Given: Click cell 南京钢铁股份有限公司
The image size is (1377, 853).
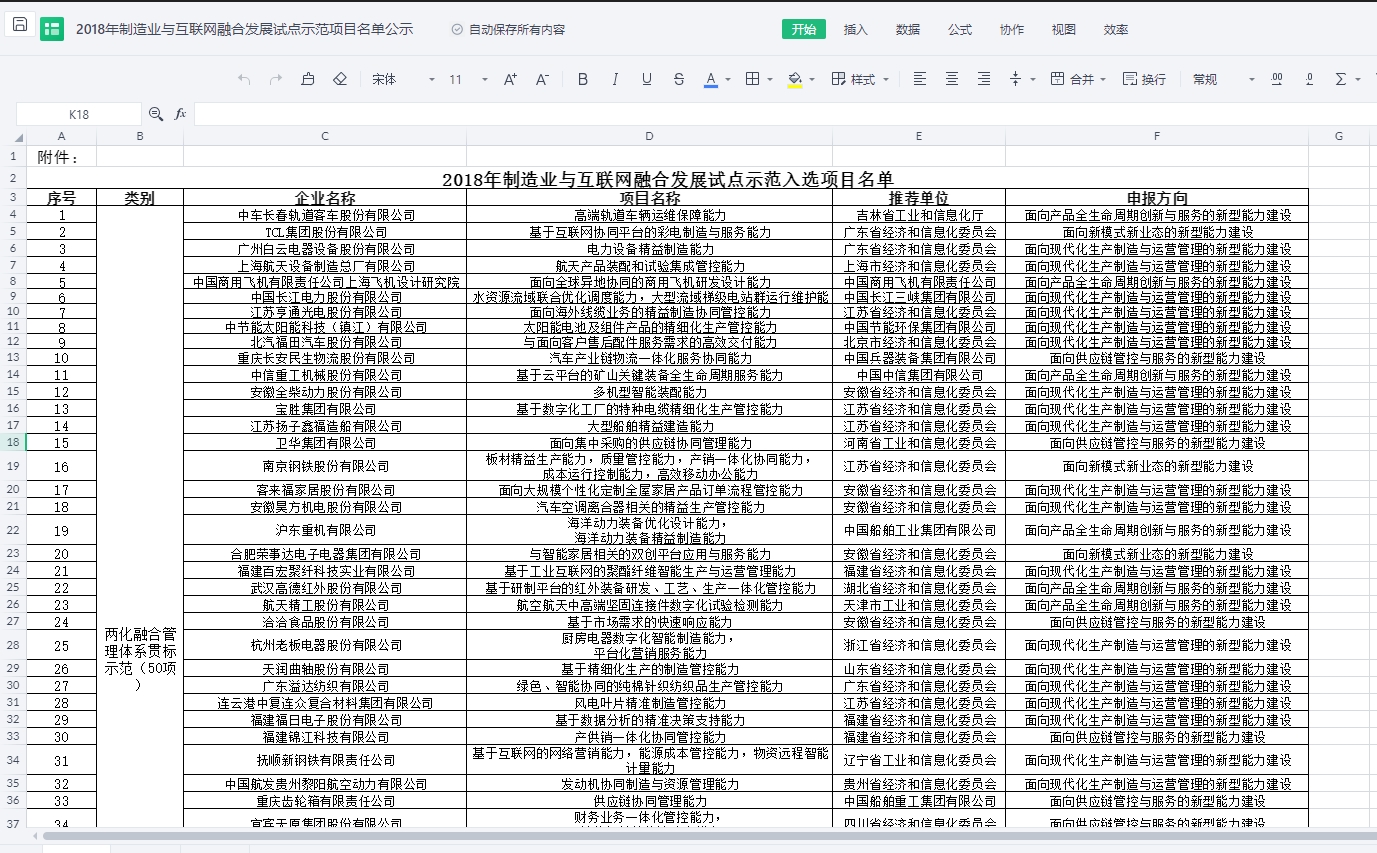Looking at the screenshot, I should coord(325,466).
